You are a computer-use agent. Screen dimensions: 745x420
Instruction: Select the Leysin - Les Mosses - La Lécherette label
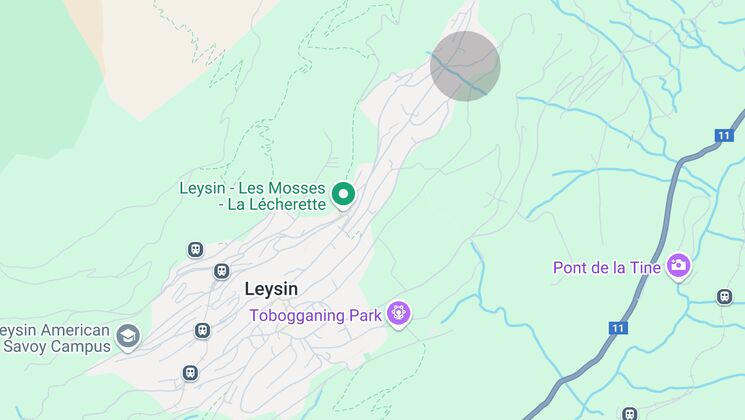click(253, 196)
